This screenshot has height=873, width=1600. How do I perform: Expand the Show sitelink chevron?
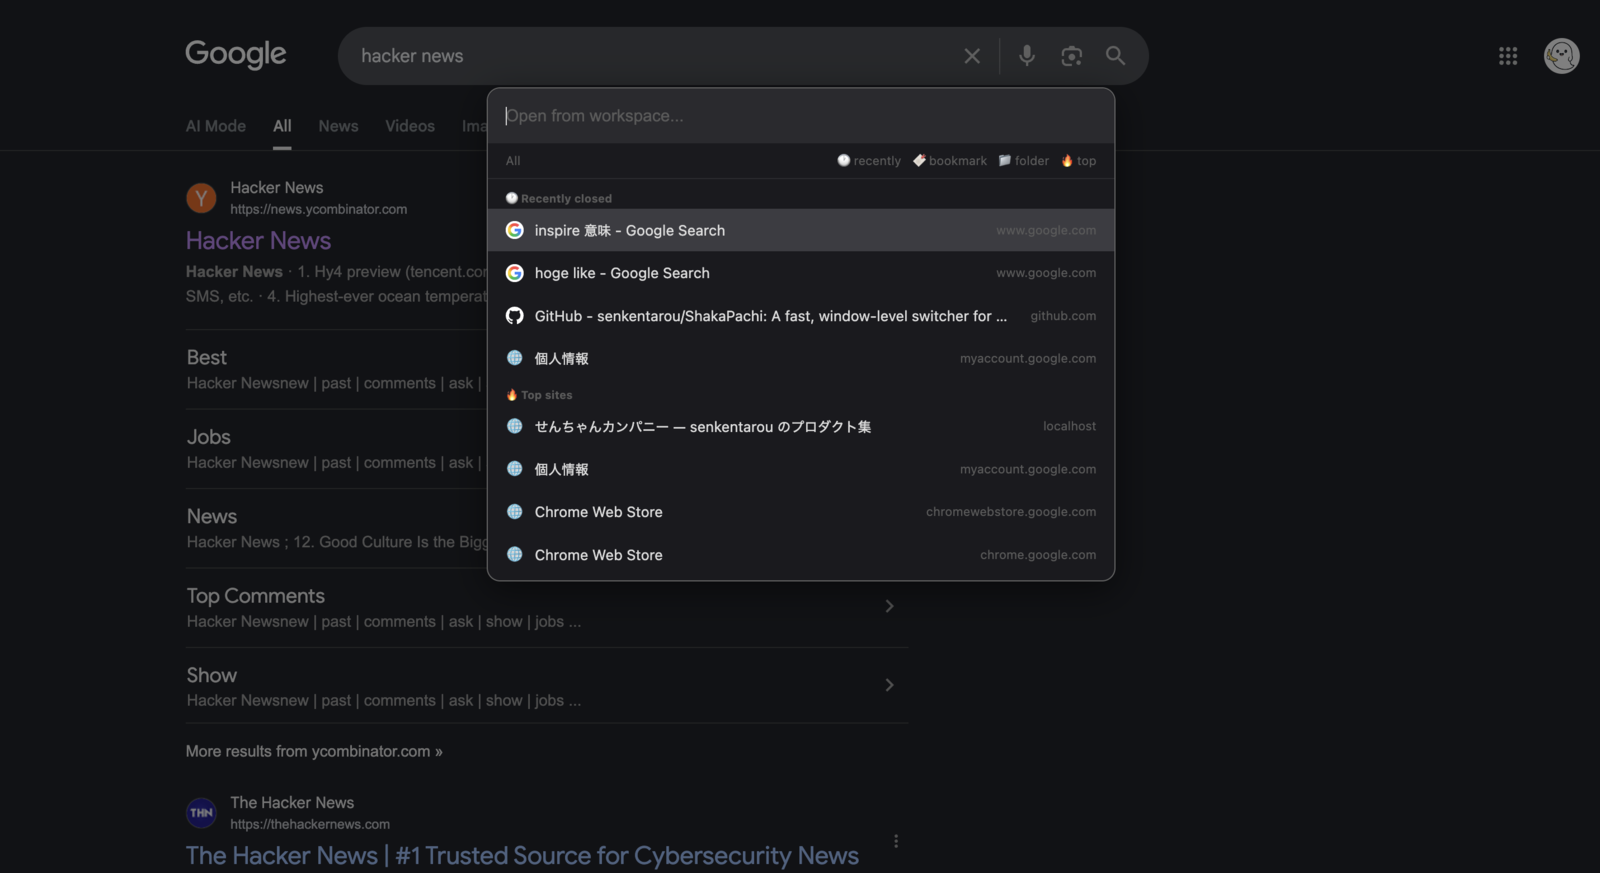(889, 685)
